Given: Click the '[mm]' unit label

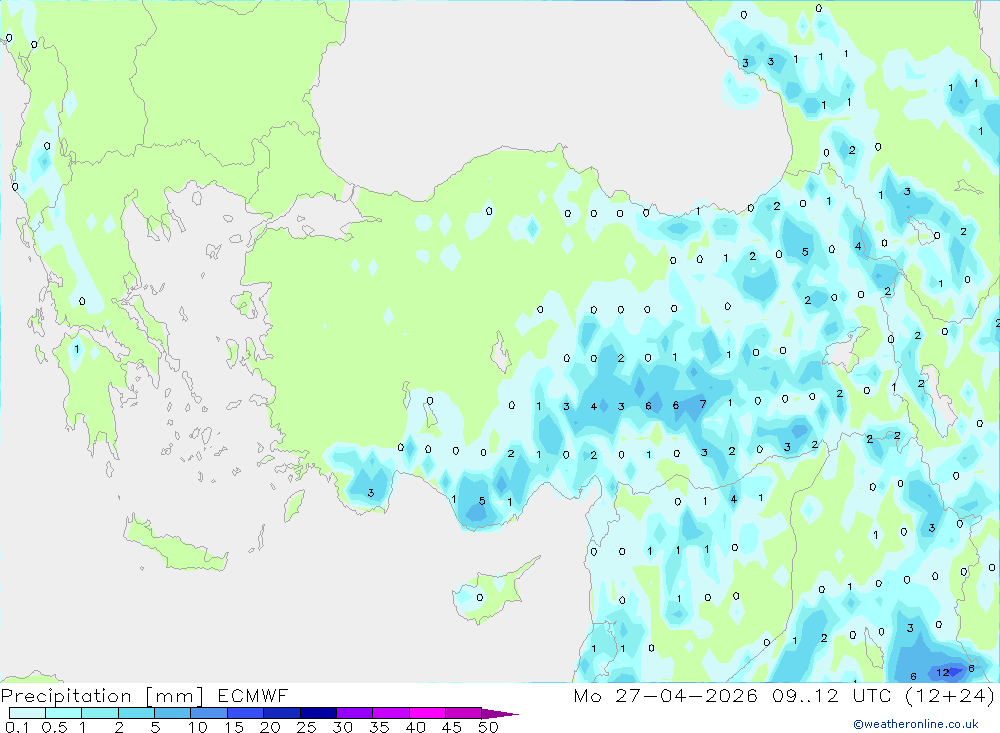Looking at the screenshot, I should click(x=175, y=696).
